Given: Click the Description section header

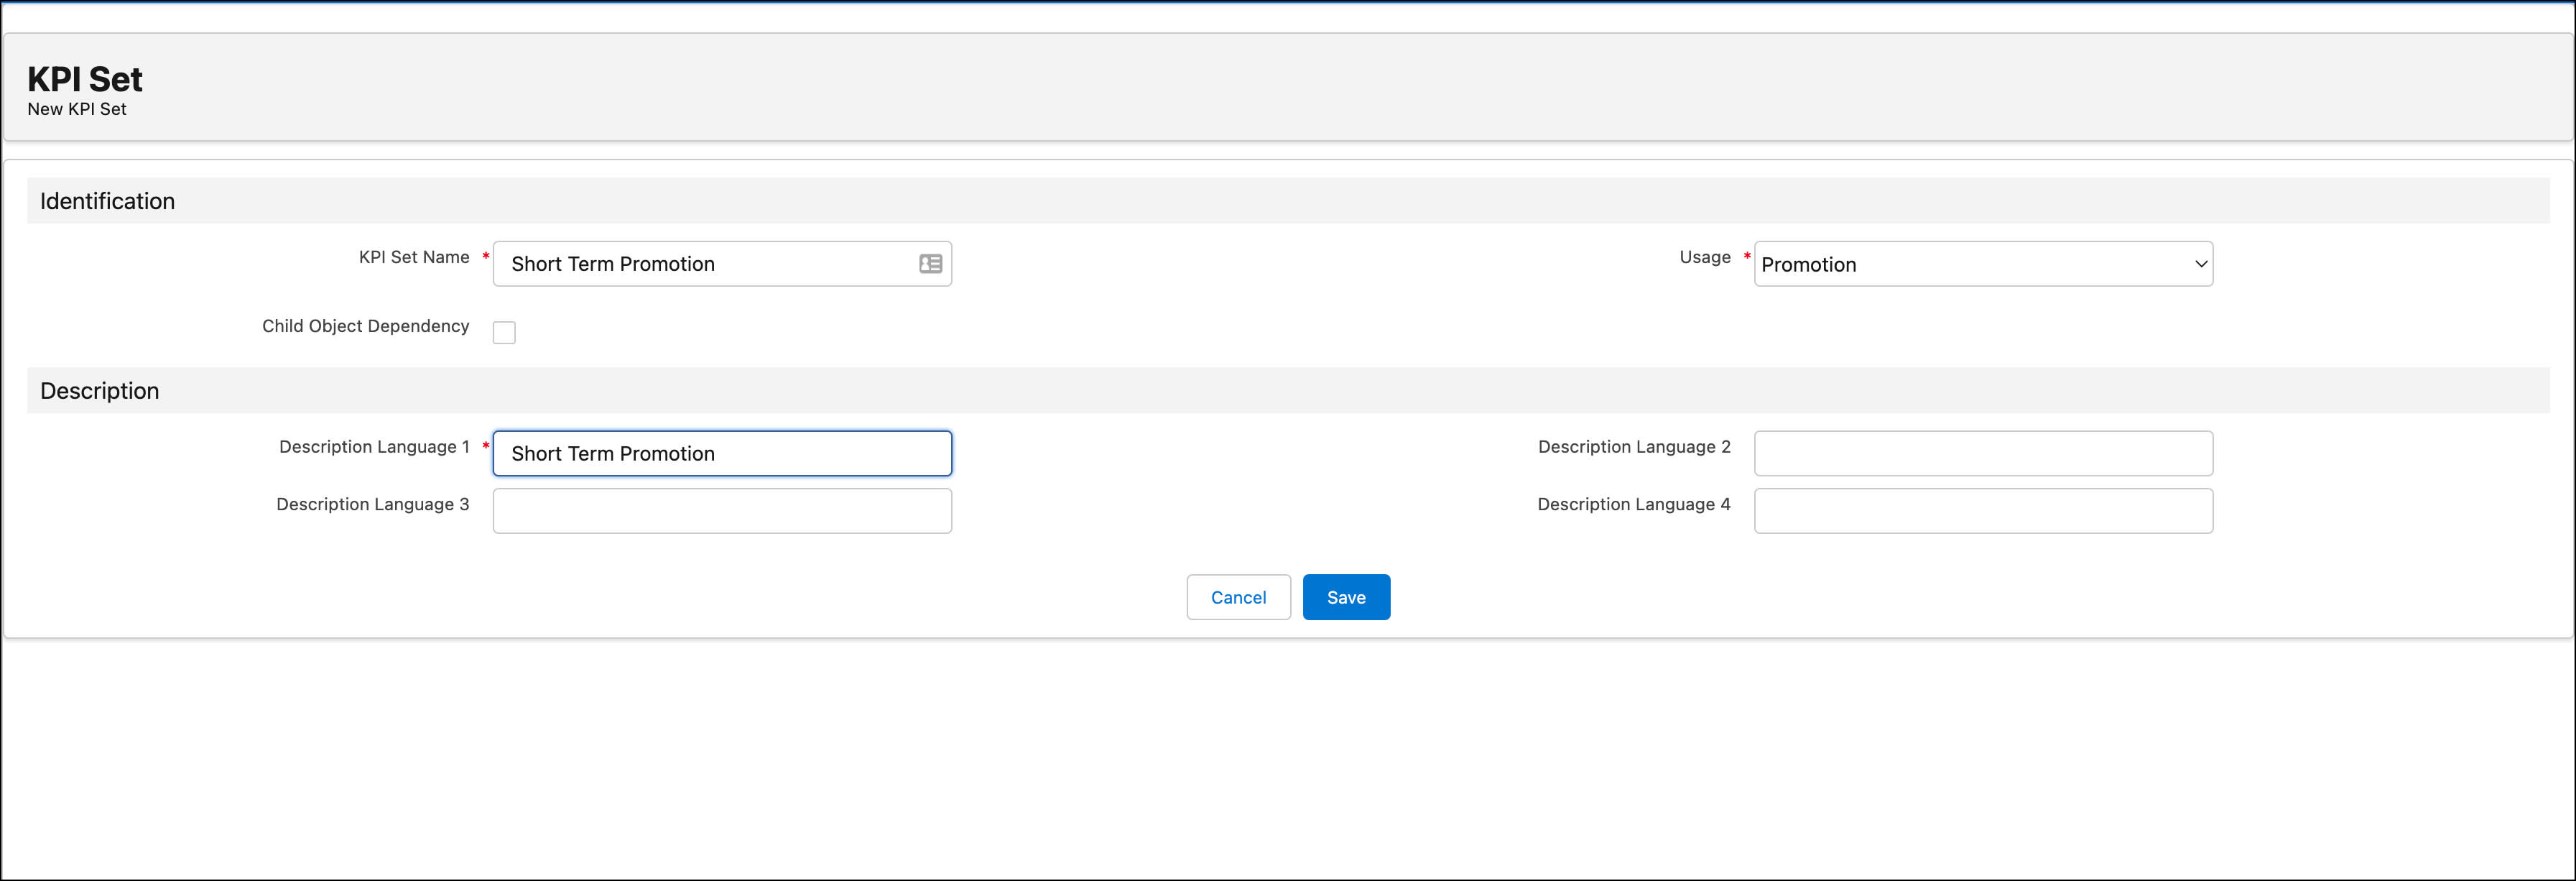Looking at the screenshot, I should coord(99,391).
